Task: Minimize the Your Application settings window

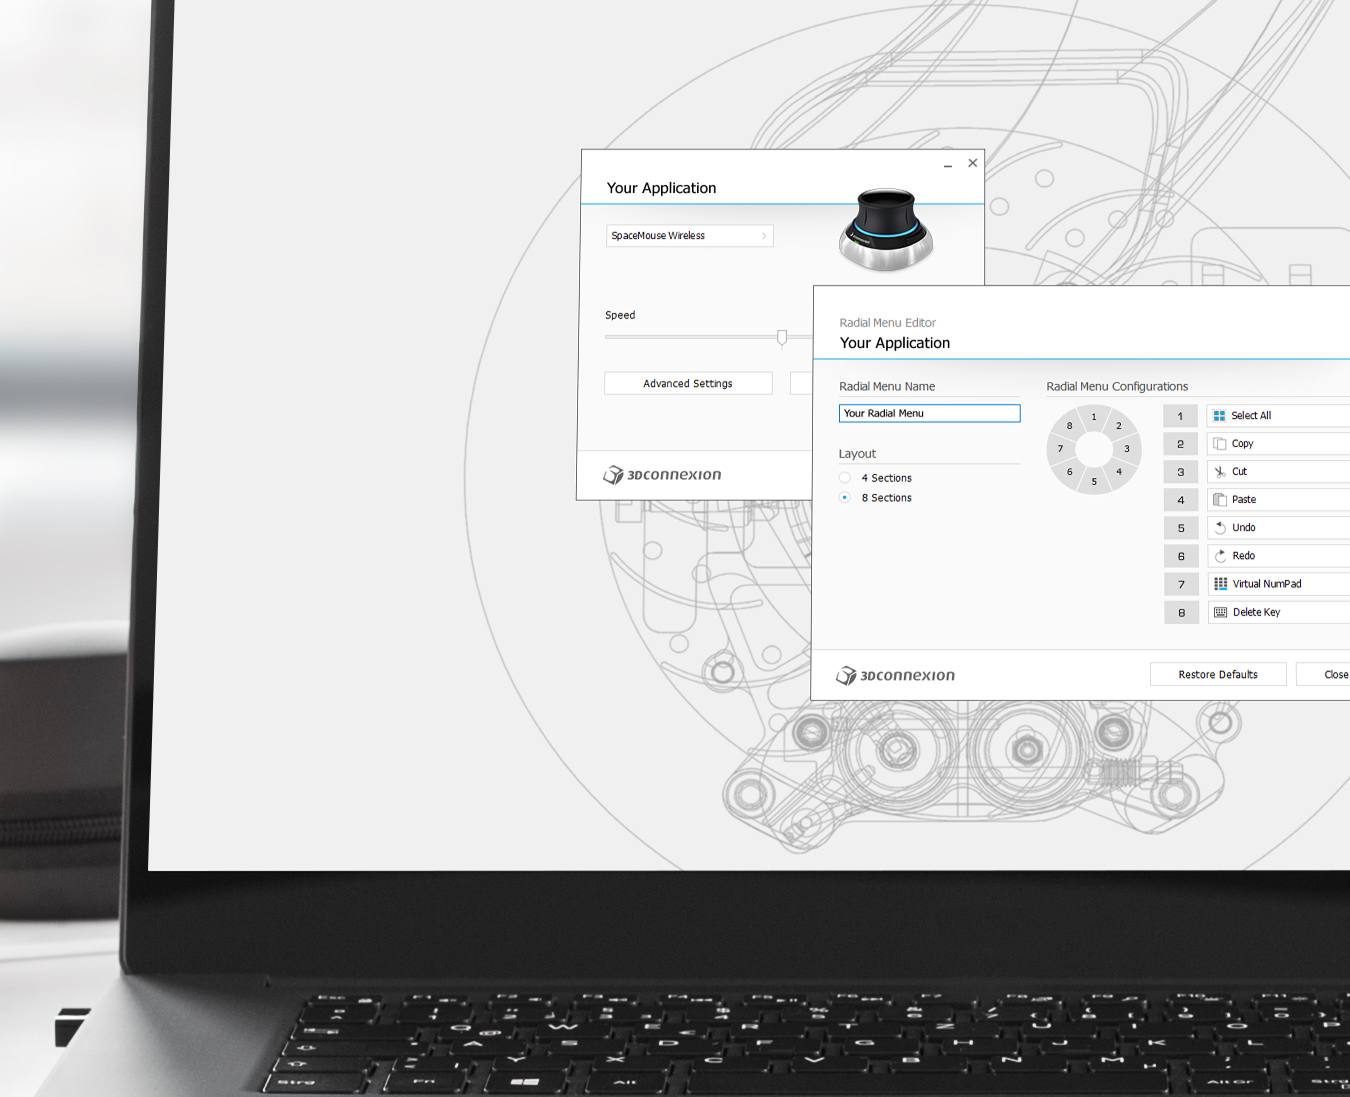Action: click(947, 164)
